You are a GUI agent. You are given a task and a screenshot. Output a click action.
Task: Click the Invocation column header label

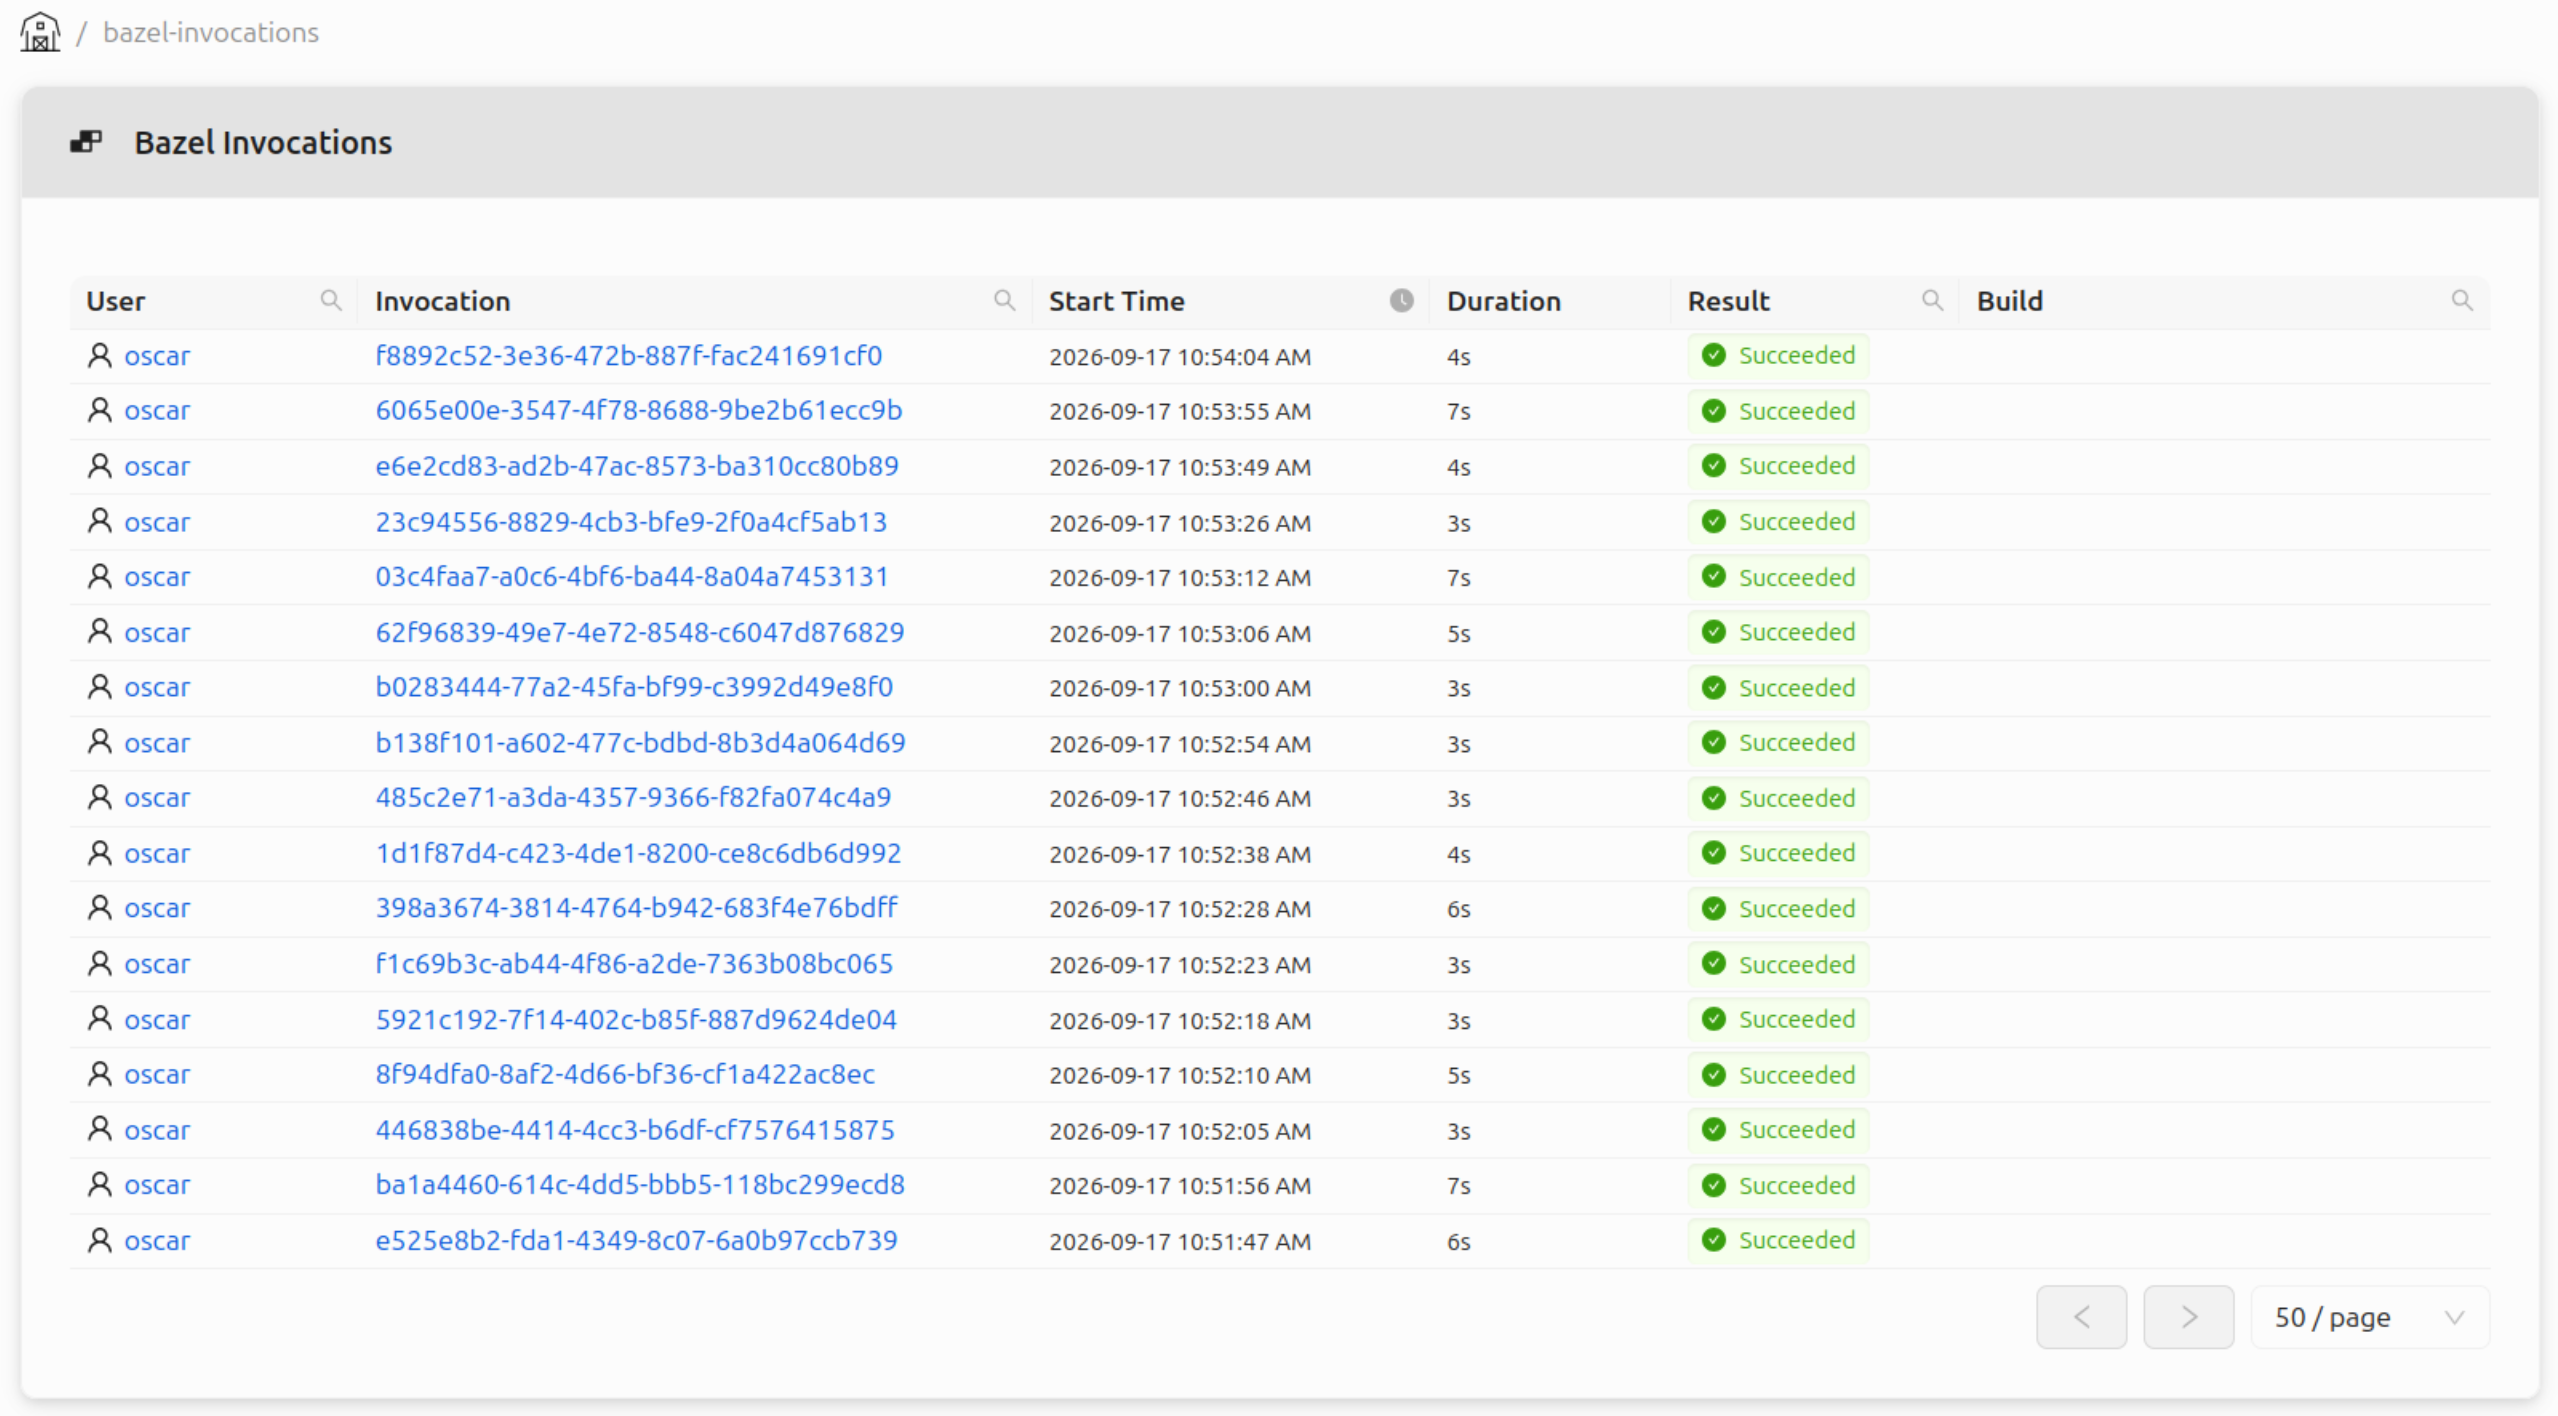tap(442, 301)
